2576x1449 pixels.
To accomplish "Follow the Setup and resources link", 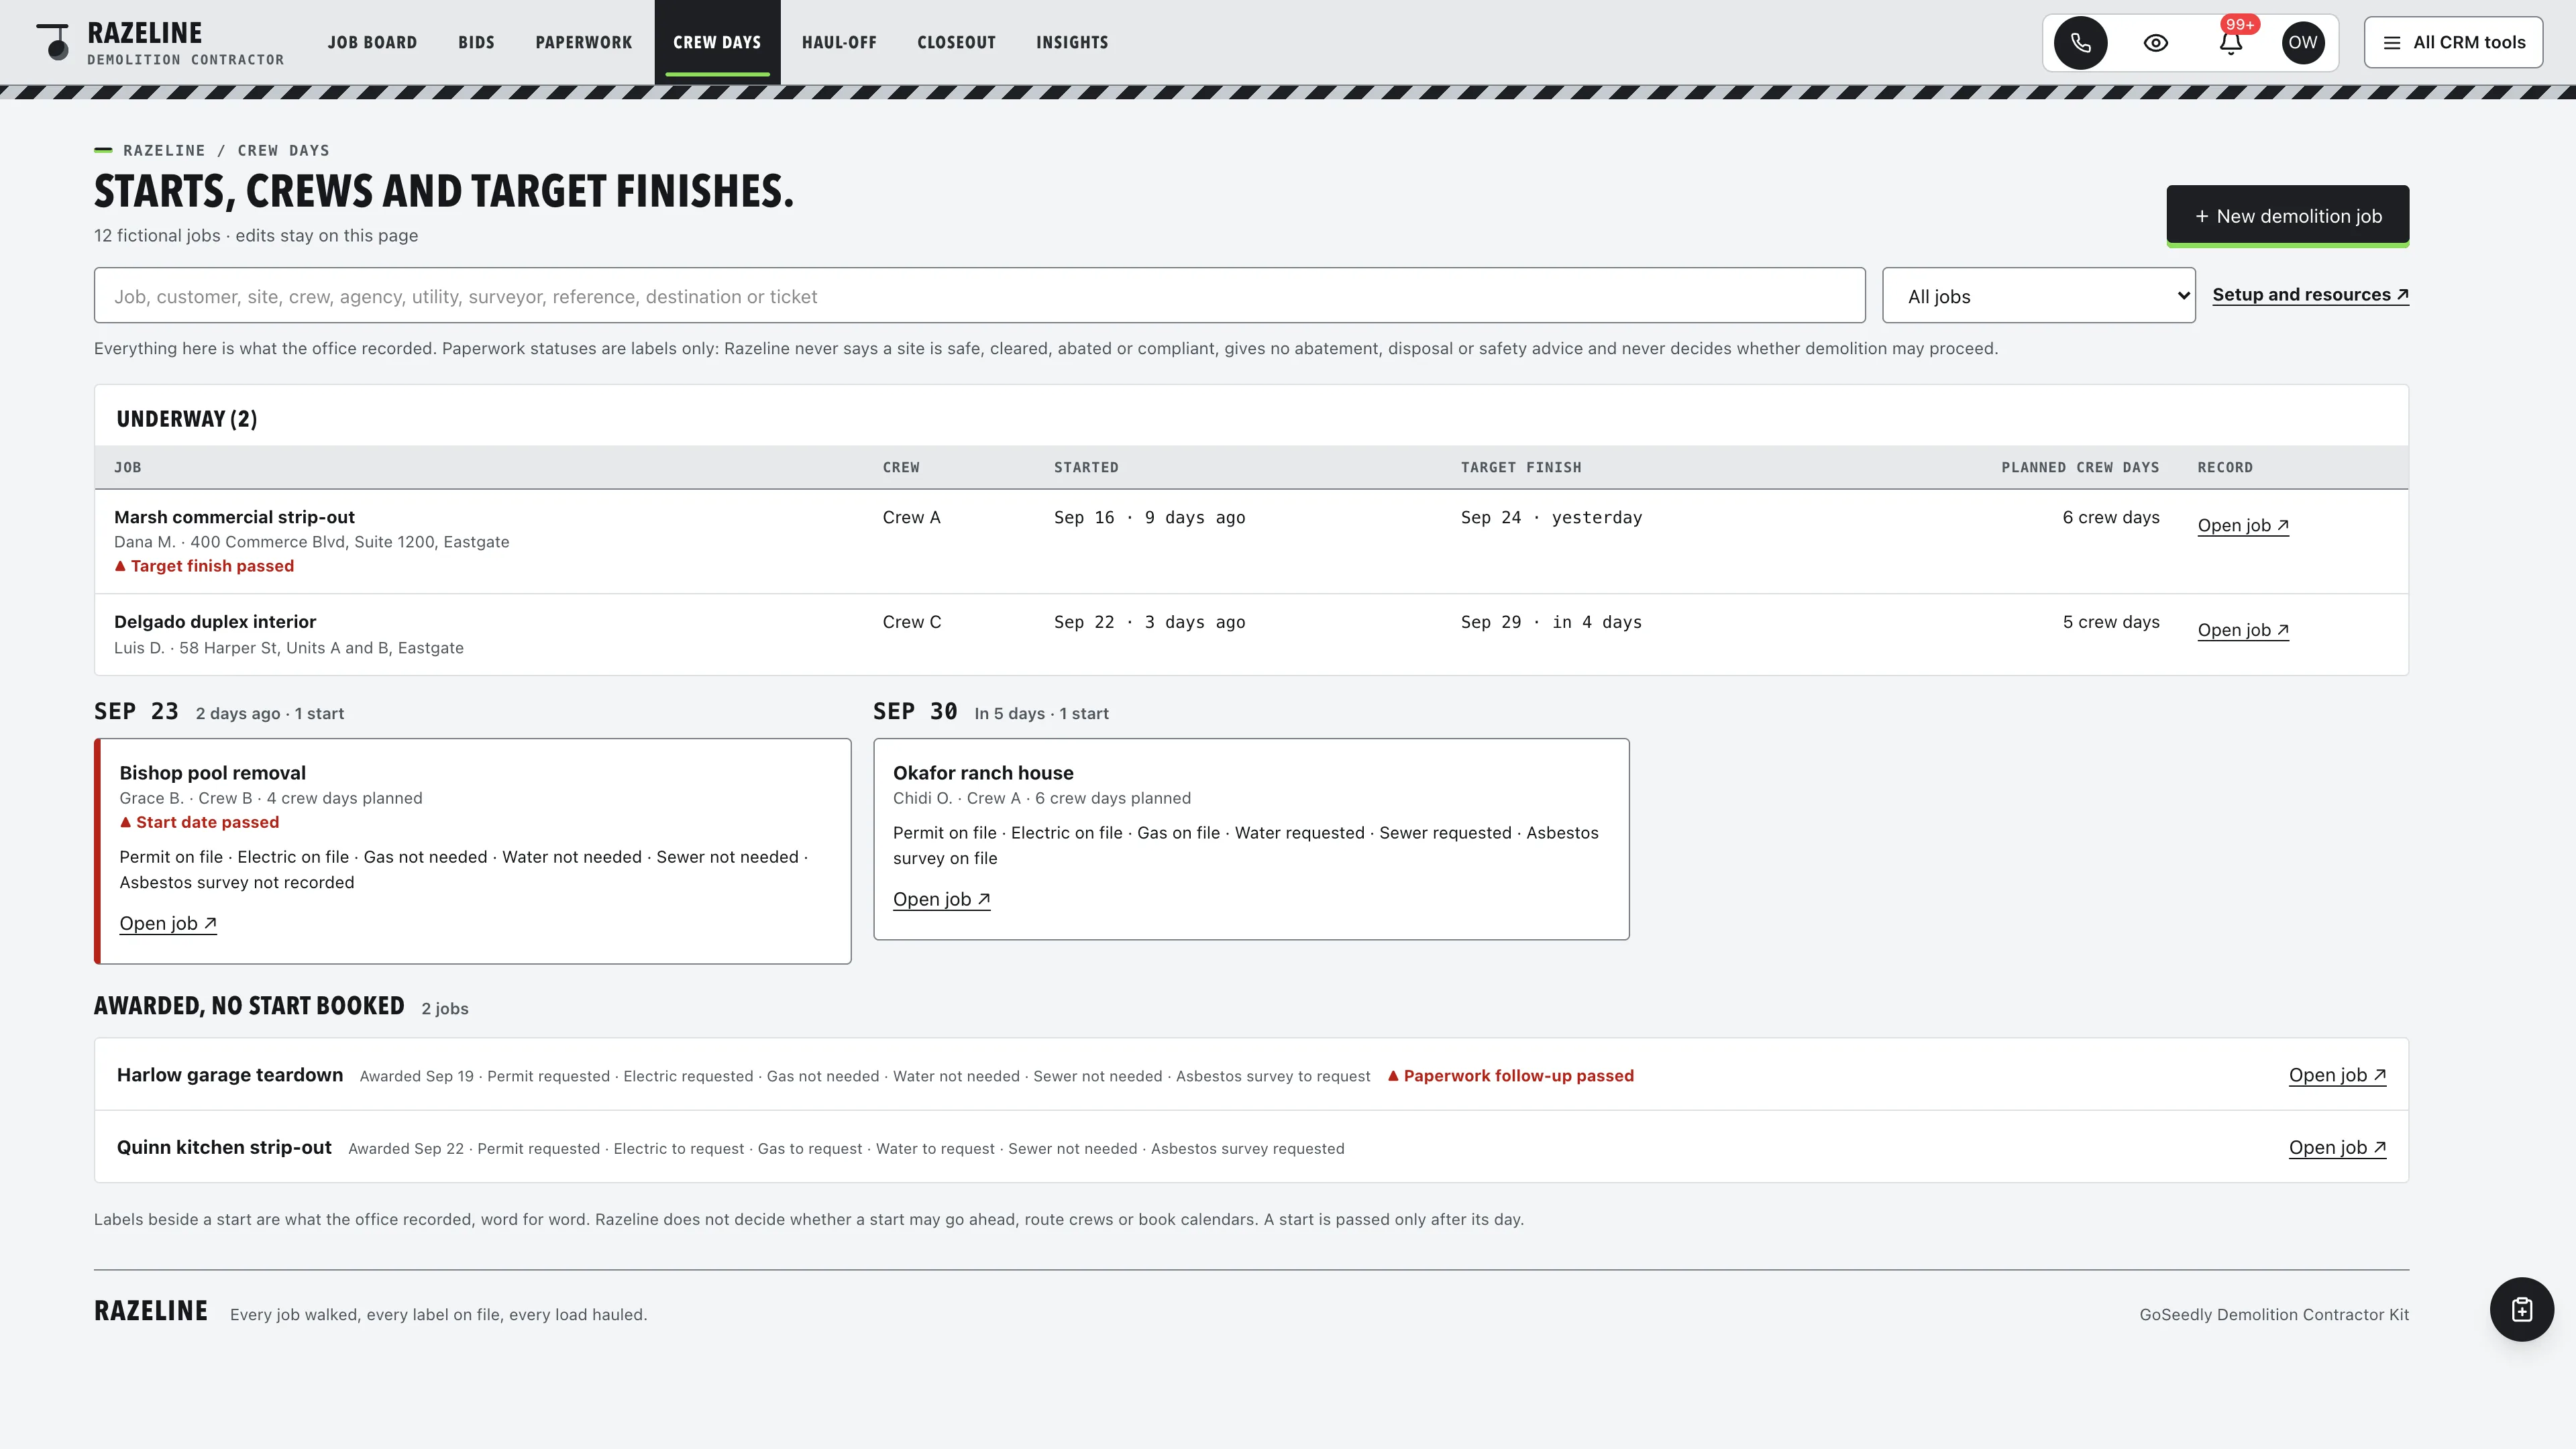I will pos(2310,294).
